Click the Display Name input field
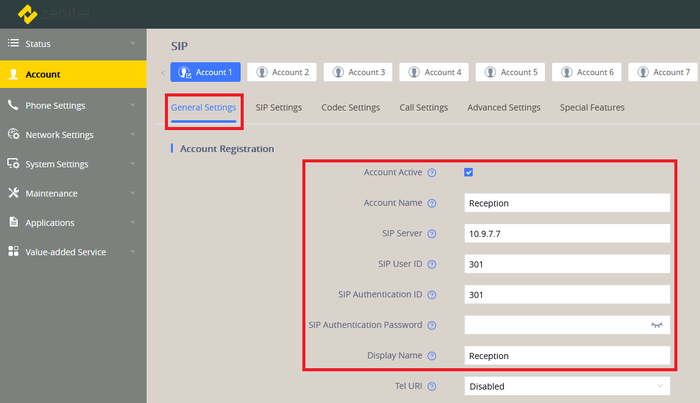The image size is (700, 403). coord(567,356)
